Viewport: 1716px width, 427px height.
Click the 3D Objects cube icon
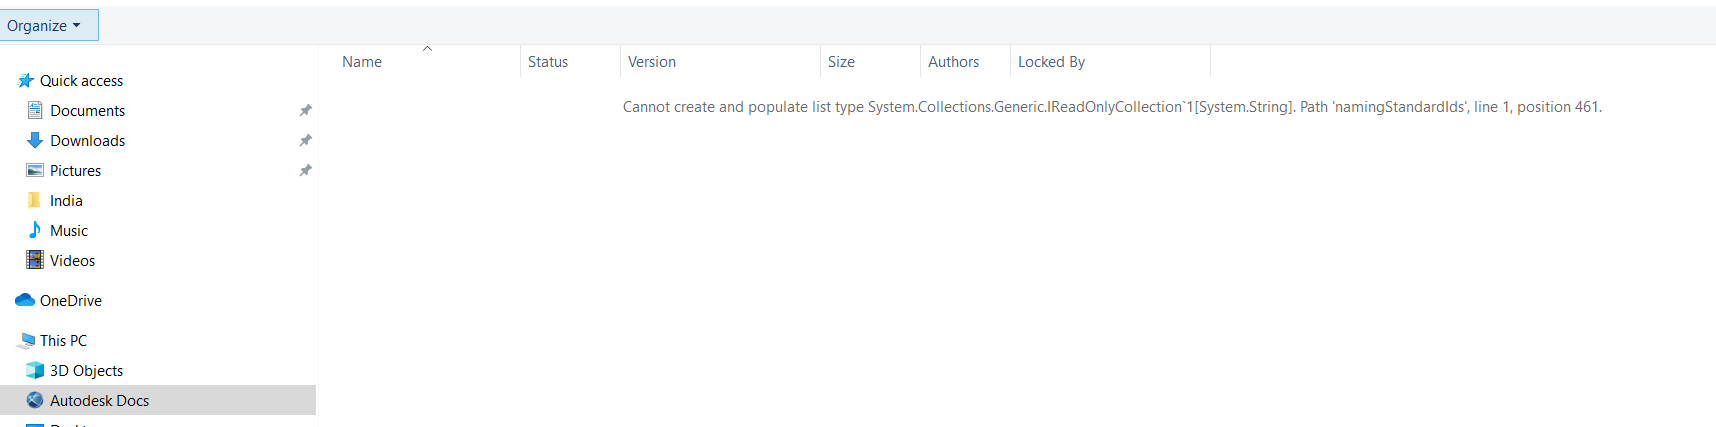tap(35, 370)
